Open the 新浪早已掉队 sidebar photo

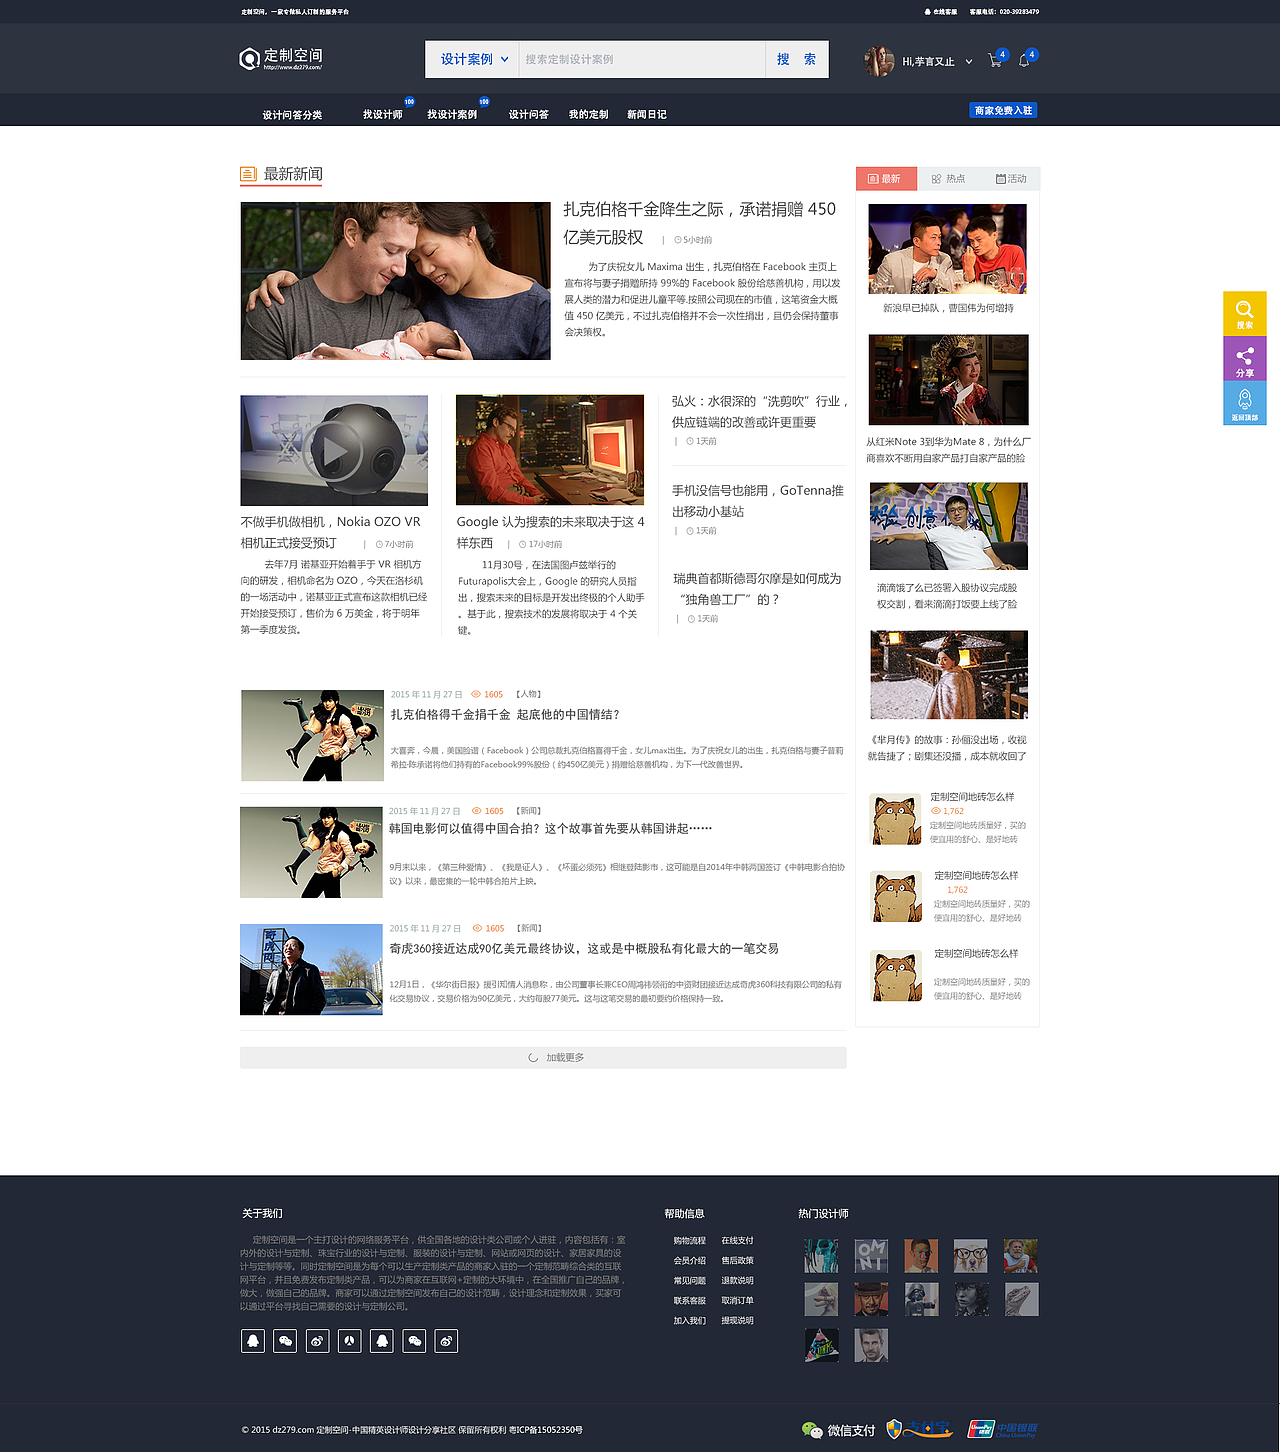(948, 249)
